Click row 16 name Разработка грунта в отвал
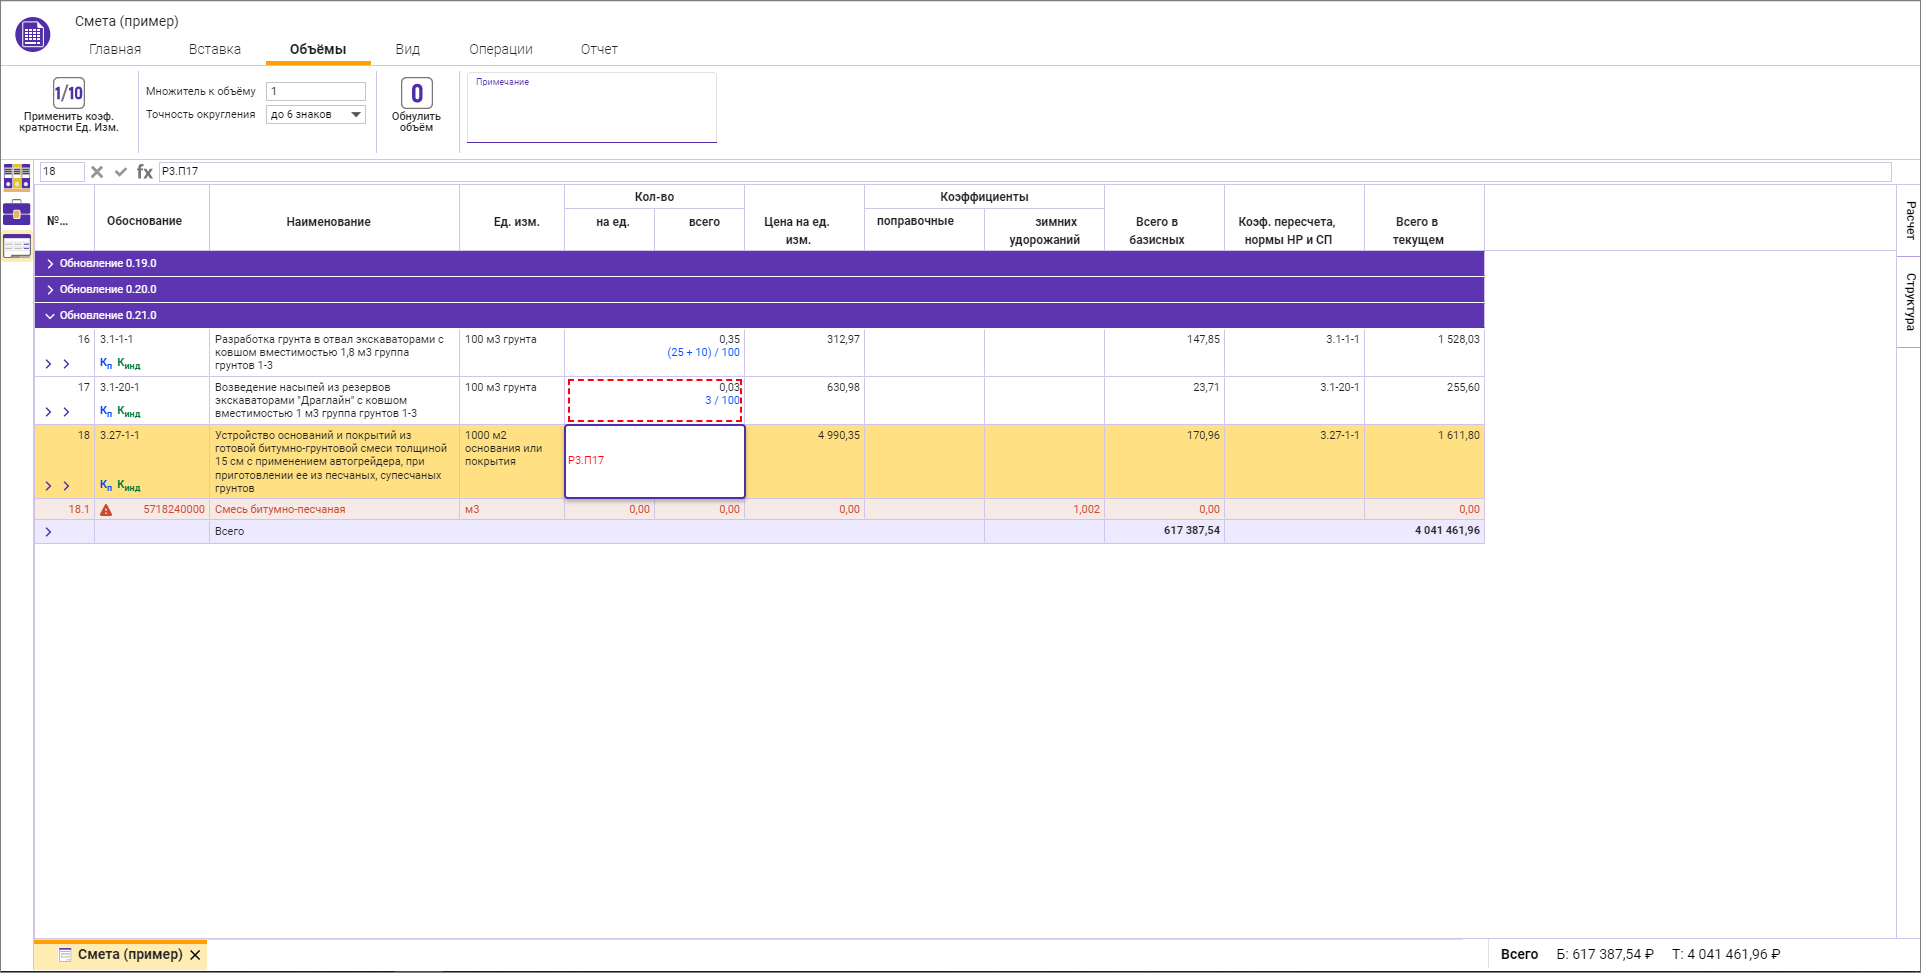 click(329, 352)
